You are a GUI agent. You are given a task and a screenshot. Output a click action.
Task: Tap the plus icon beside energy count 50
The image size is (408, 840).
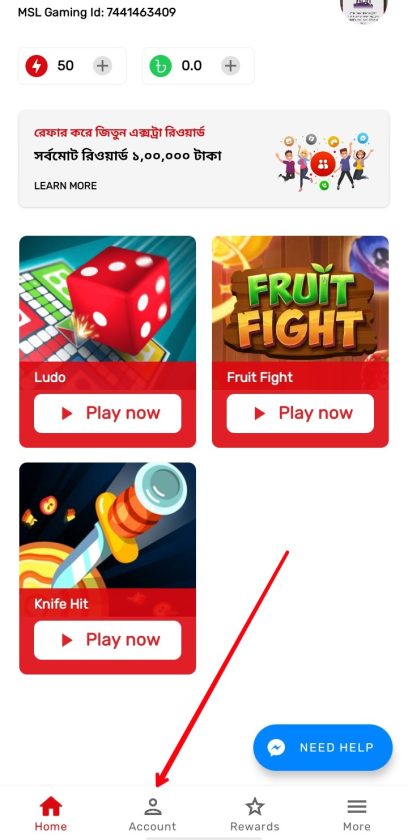tap(102, 66)
